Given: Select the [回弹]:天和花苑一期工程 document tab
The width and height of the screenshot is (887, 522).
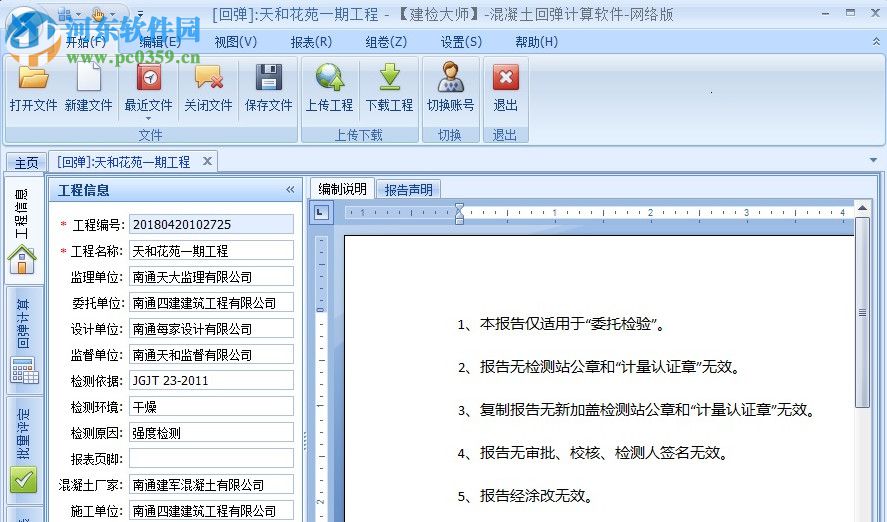Looking at the screenshot, I should pos(123,162).
